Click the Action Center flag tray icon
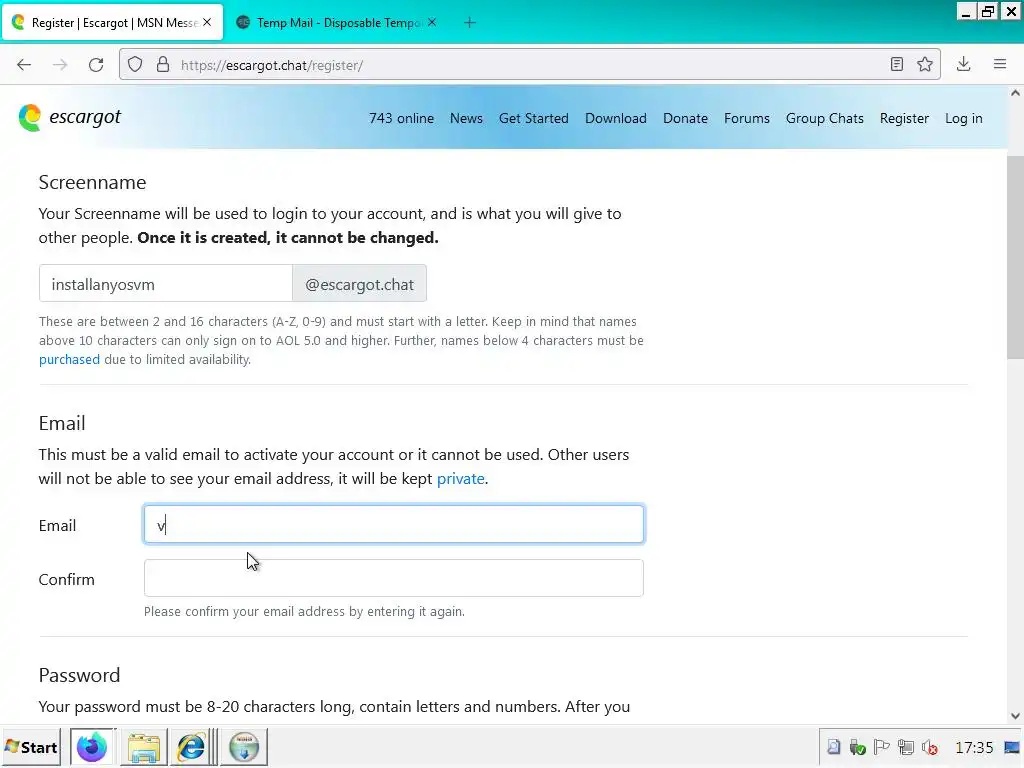This screenshot has height=768, width=1024. 881,747
